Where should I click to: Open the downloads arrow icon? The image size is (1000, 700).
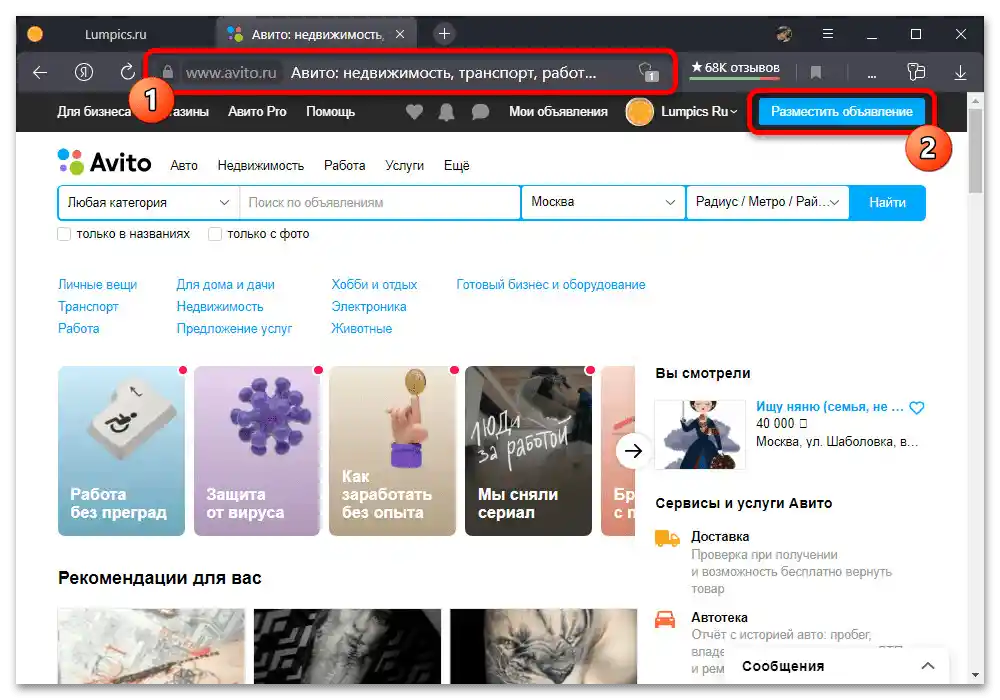(x=960, y=73)
